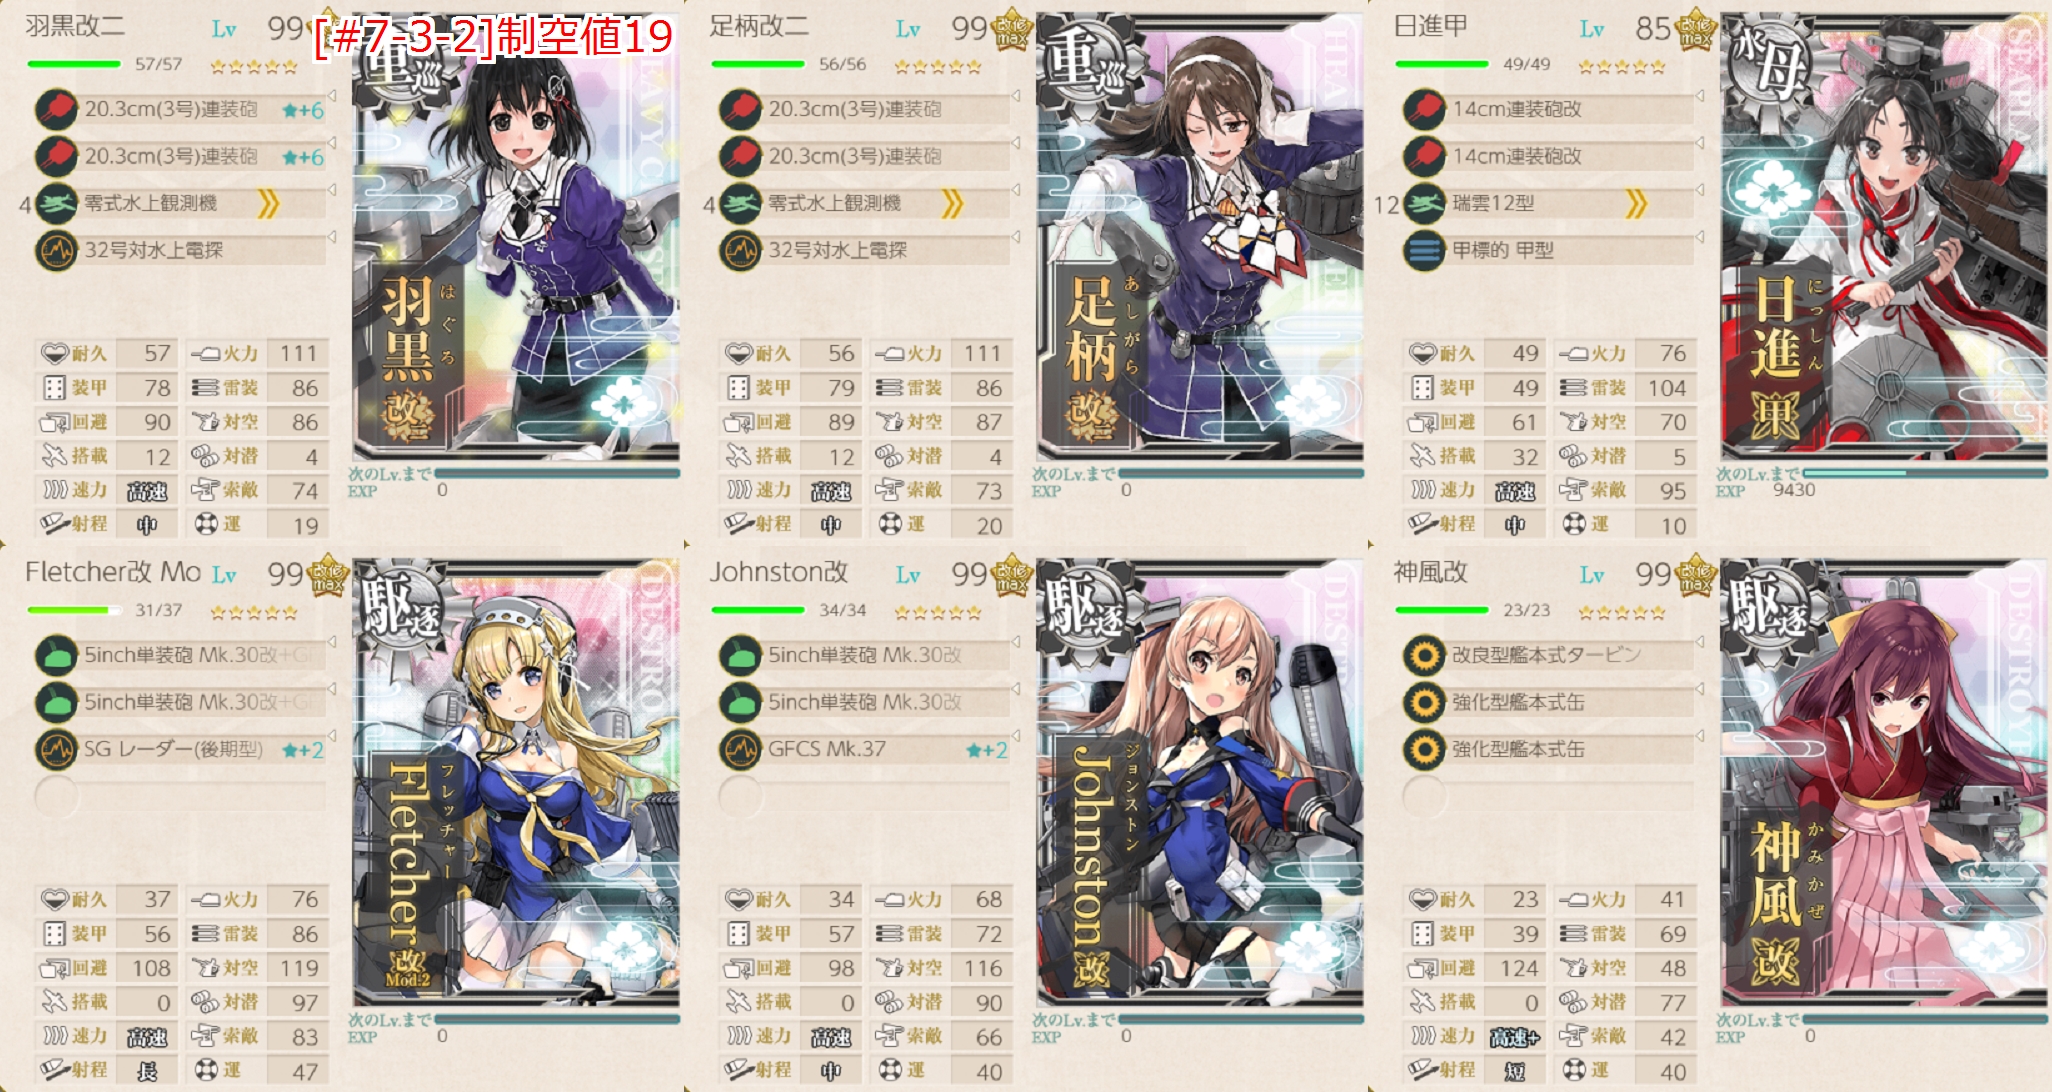Image resolution: width=2052 pixels, height=1092 pixels.
Task: Click red gun icon of Haguro's first 20.3cm(3号)連装砲
Action: click(56, 109)
